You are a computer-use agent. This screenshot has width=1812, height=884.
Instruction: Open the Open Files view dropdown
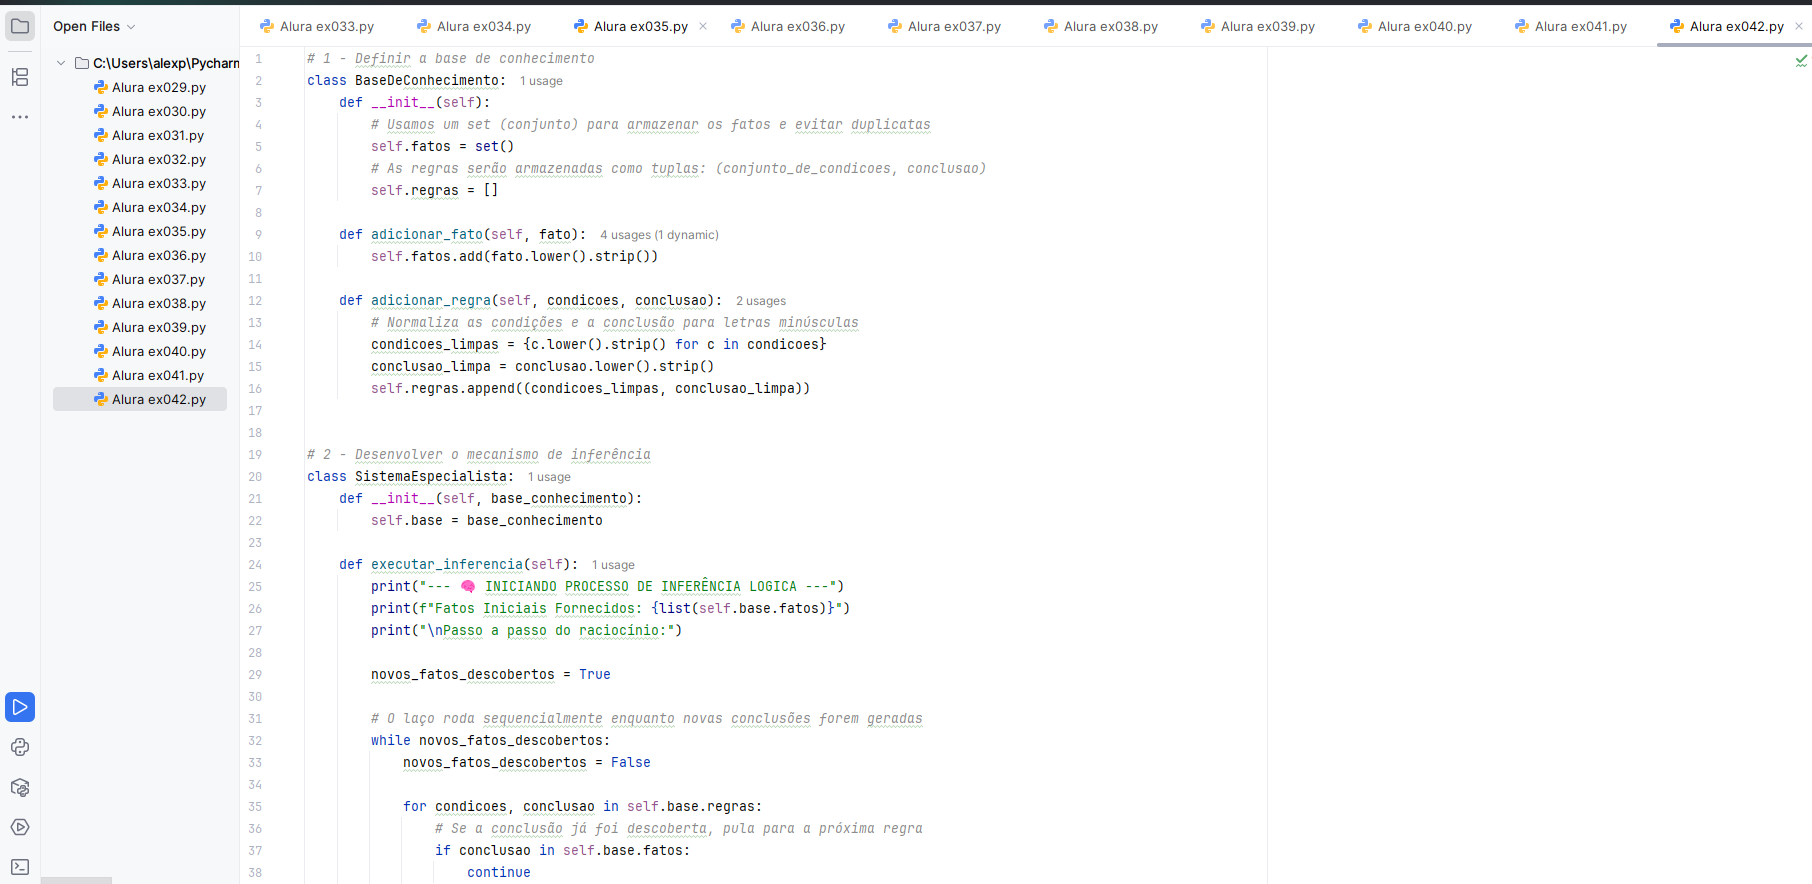click(x=94, y=26)
